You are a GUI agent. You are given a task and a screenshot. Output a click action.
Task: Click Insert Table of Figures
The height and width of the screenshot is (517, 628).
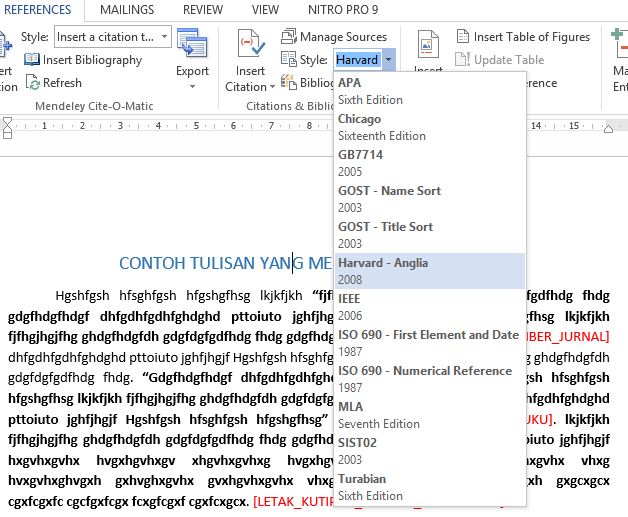click(522, 37)
